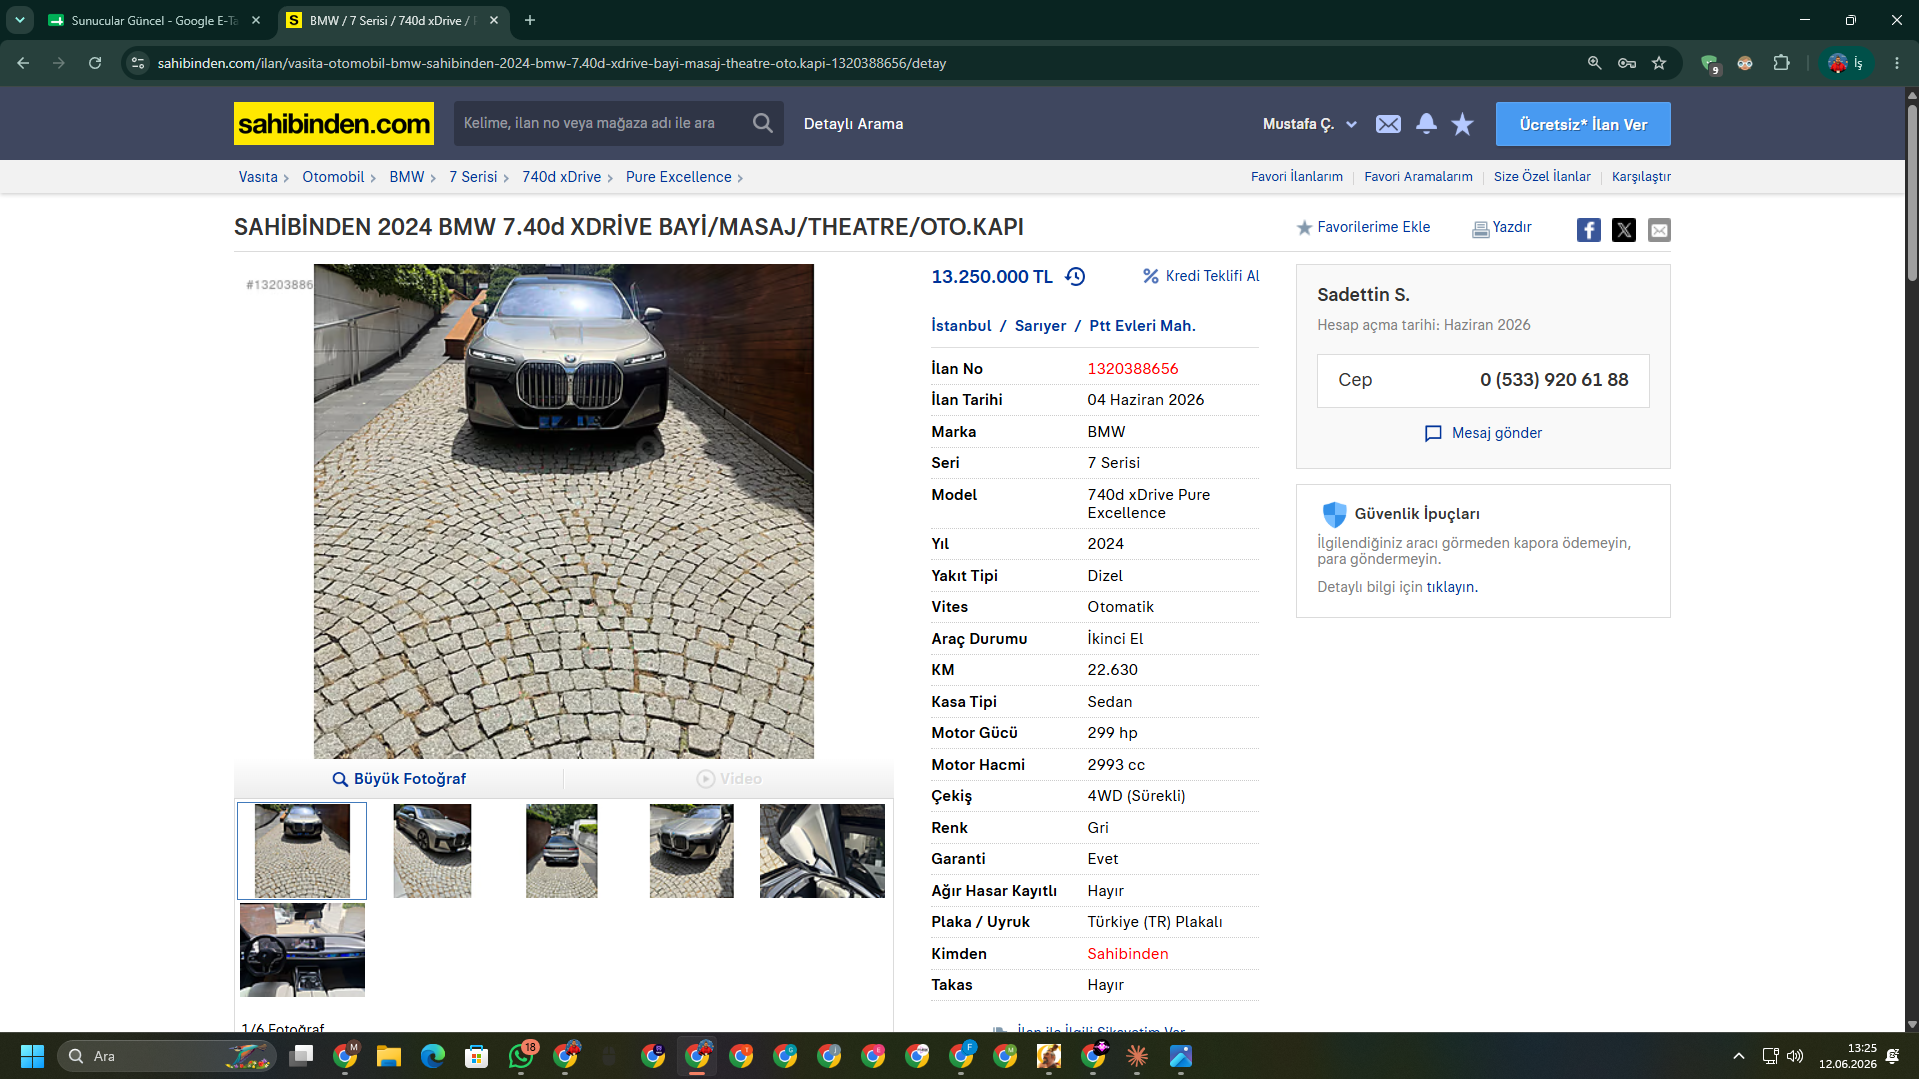Viewport: 1919px width, 1079px height.
Task: Open Chrome tab search dropdown
Action: pos(19,20)
